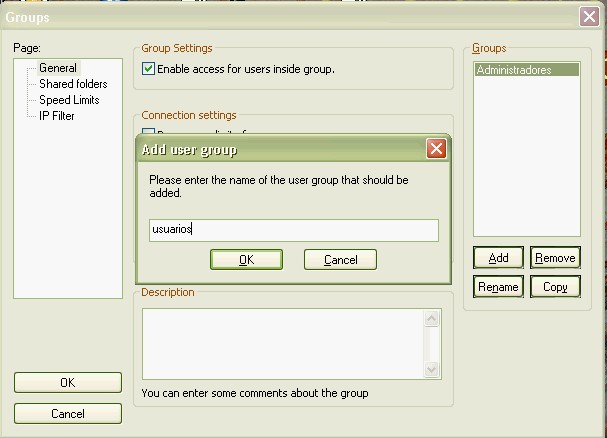Click the Add group button
The image size is (607, 438).
pyautogui.click(x=498, y=258)
